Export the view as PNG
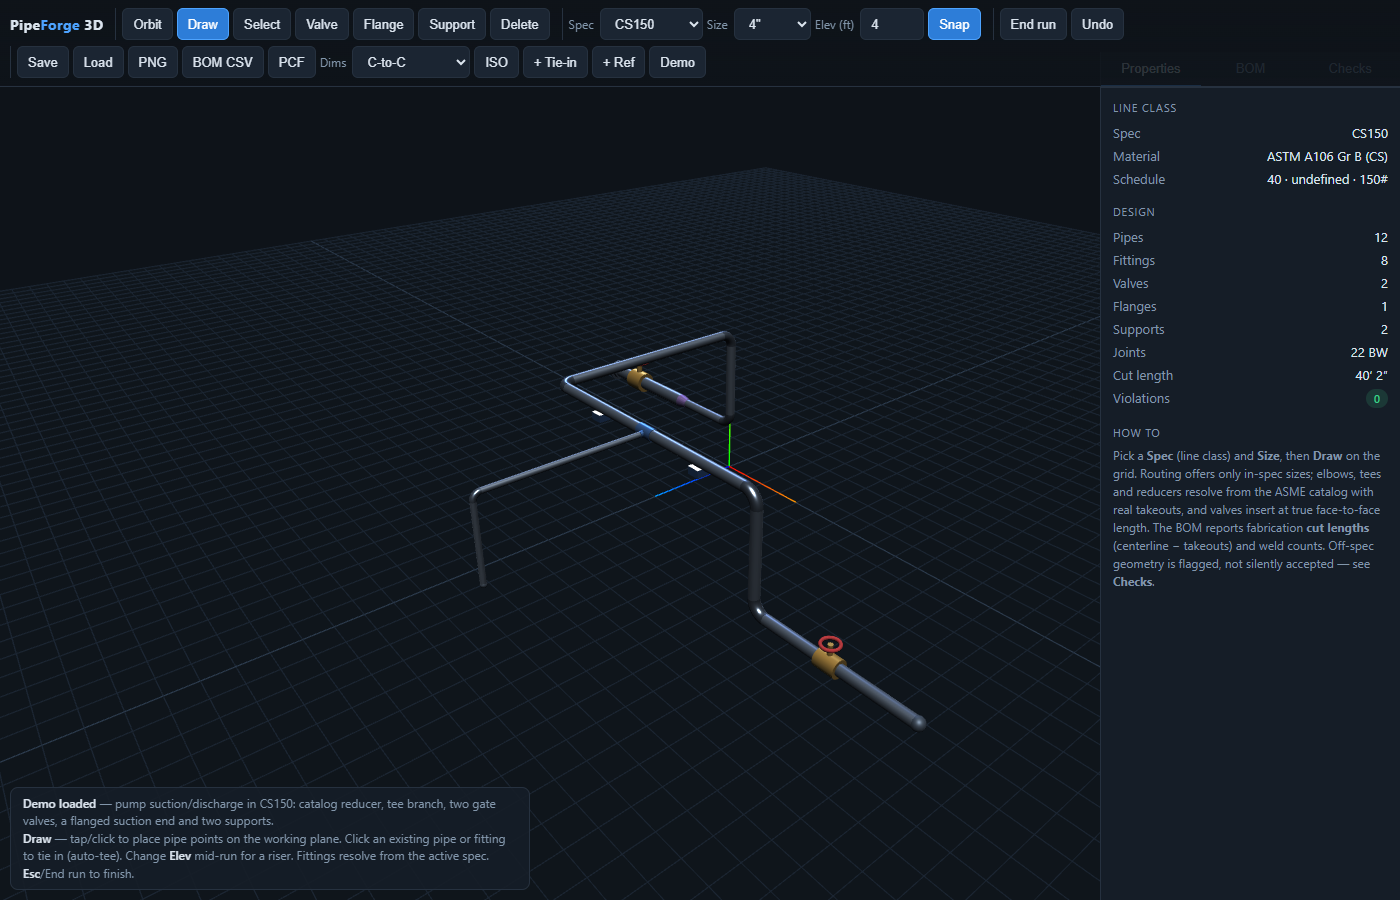This screenshot has height=900, width=1400. click(x=152, y=62)
